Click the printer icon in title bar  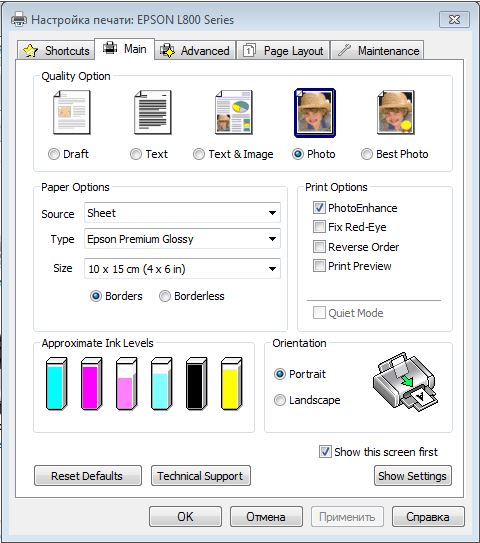coord(19,19)
